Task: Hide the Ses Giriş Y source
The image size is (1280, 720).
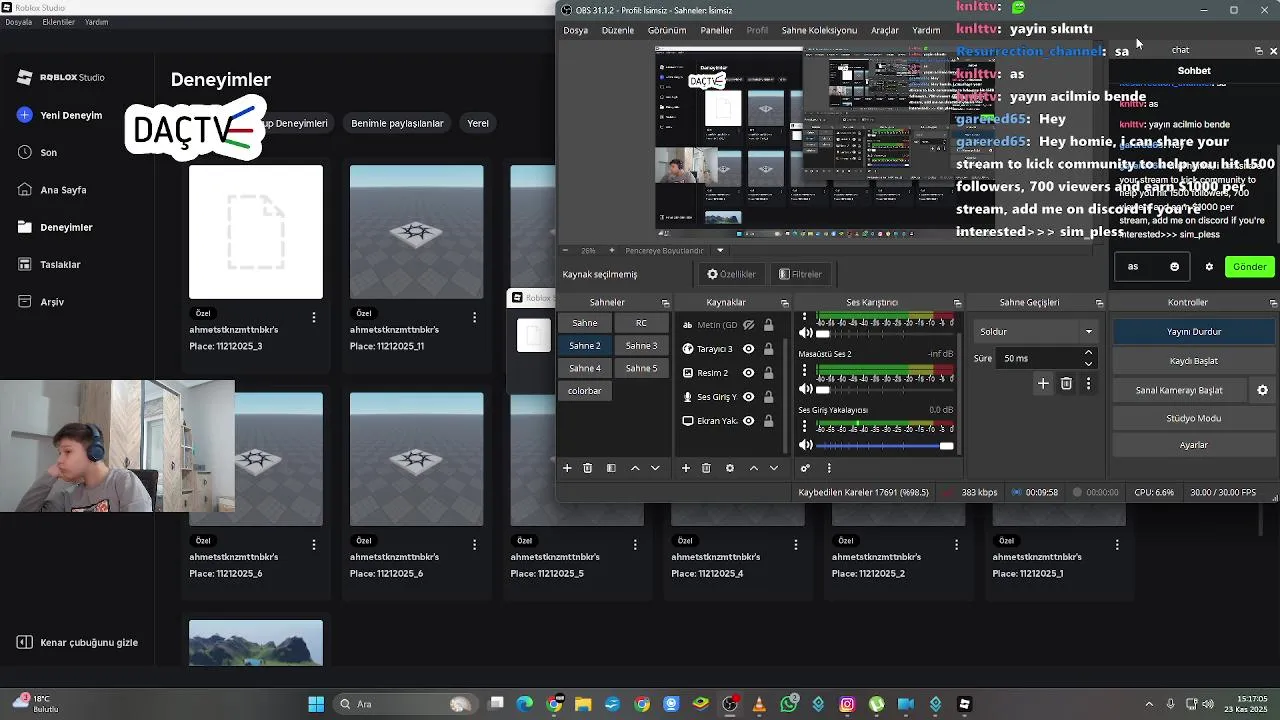Action: click(x=748, y=397)
